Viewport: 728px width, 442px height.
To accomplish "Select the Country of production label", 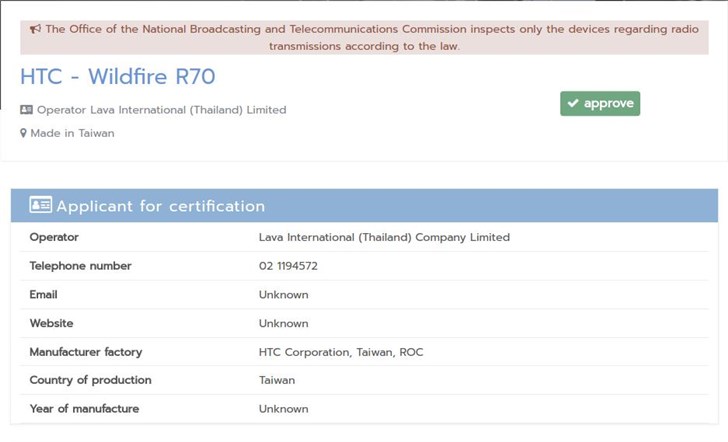I will coord(91,380).
